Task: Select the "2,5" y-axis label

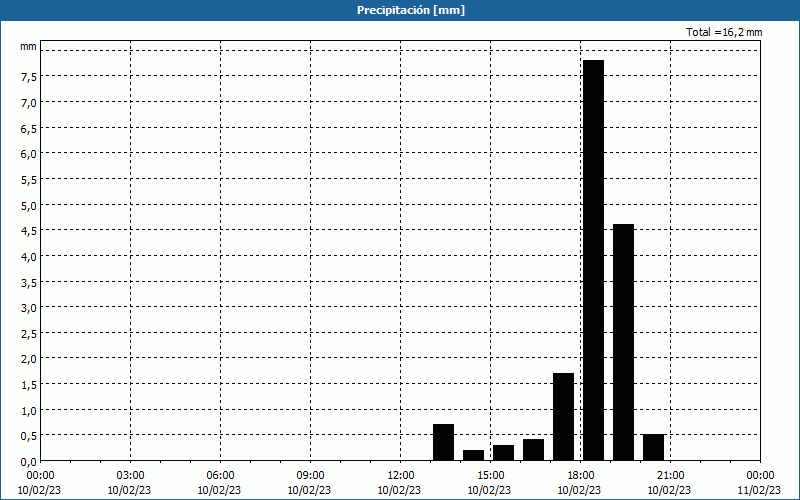Action: click(29, 333)
